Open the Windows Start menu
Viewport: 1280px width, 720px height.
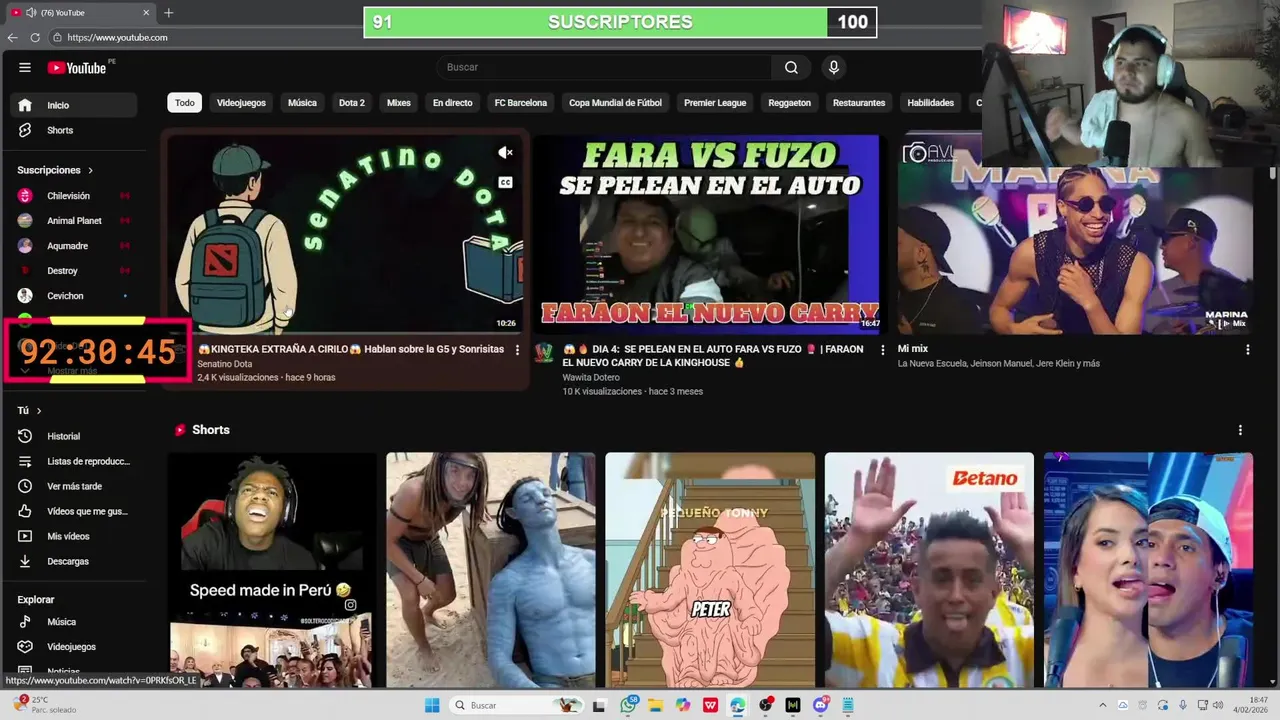(x=432, y=705)
